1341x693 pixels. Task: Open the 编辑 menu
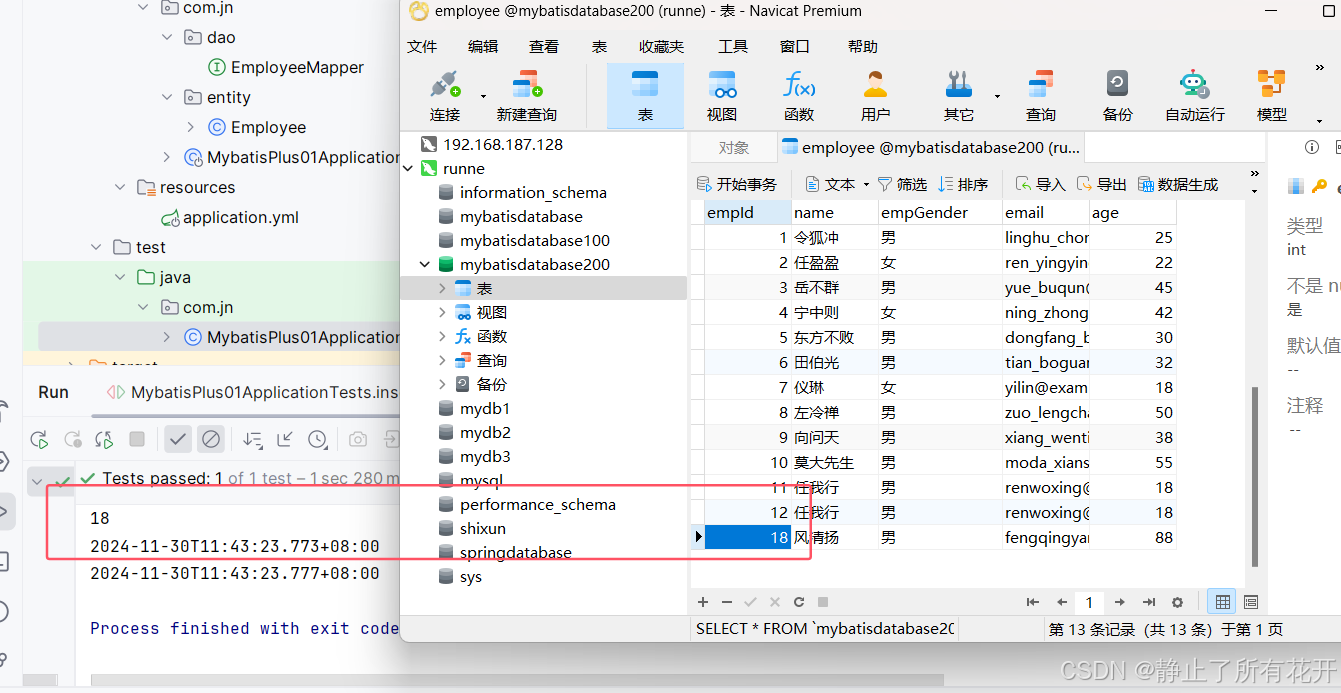[483, 46]
